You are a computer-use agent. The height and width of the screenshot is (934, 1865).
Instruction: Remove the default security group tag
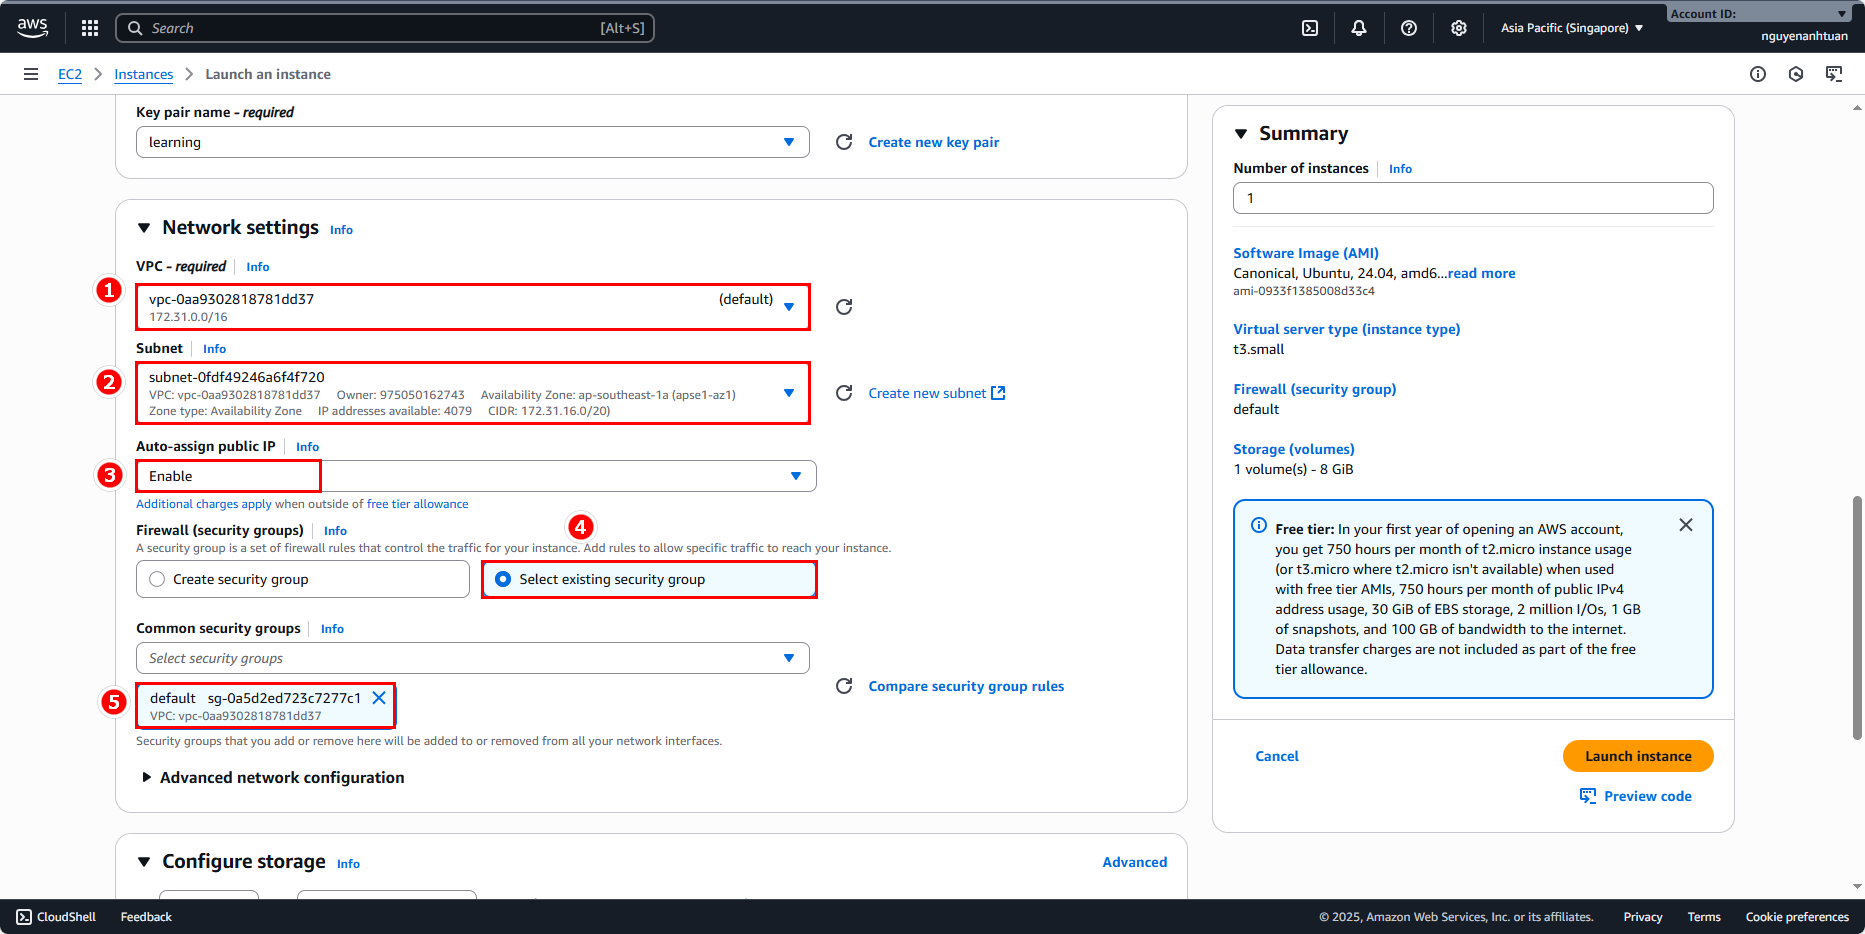pos(379,698)
